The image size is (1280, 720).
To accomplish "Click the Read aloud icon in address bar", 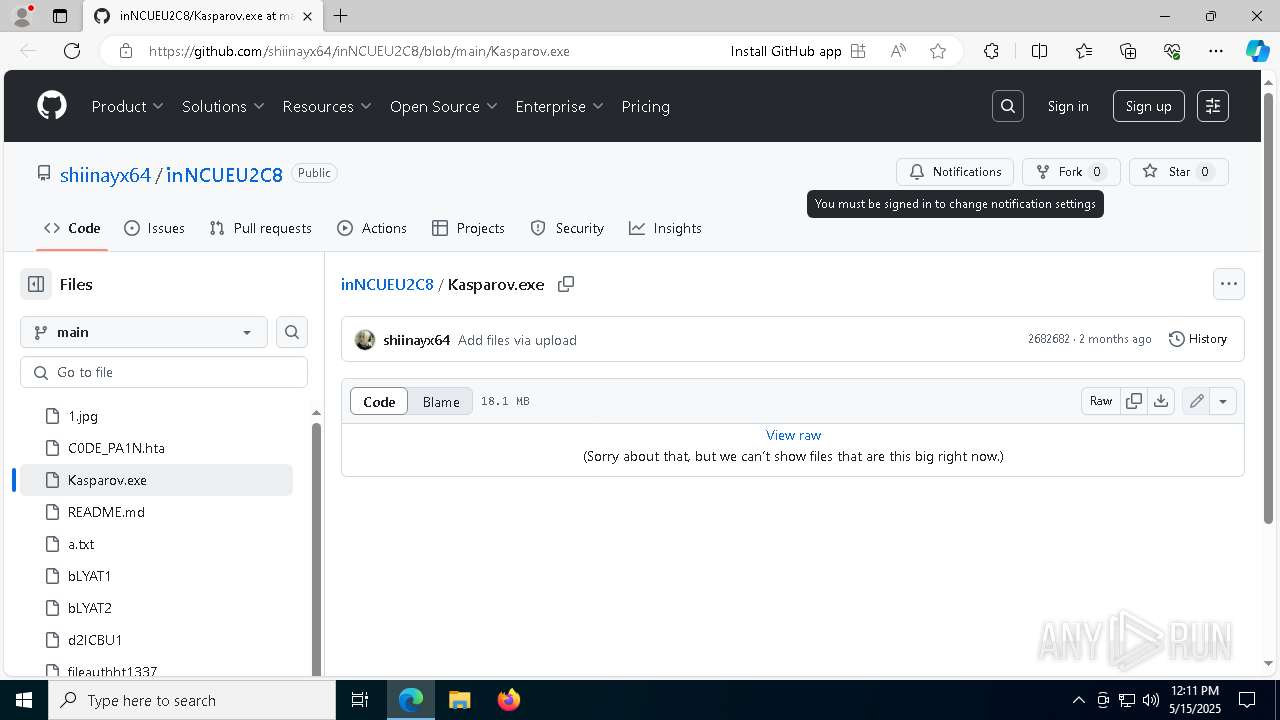I will point(898,51).
